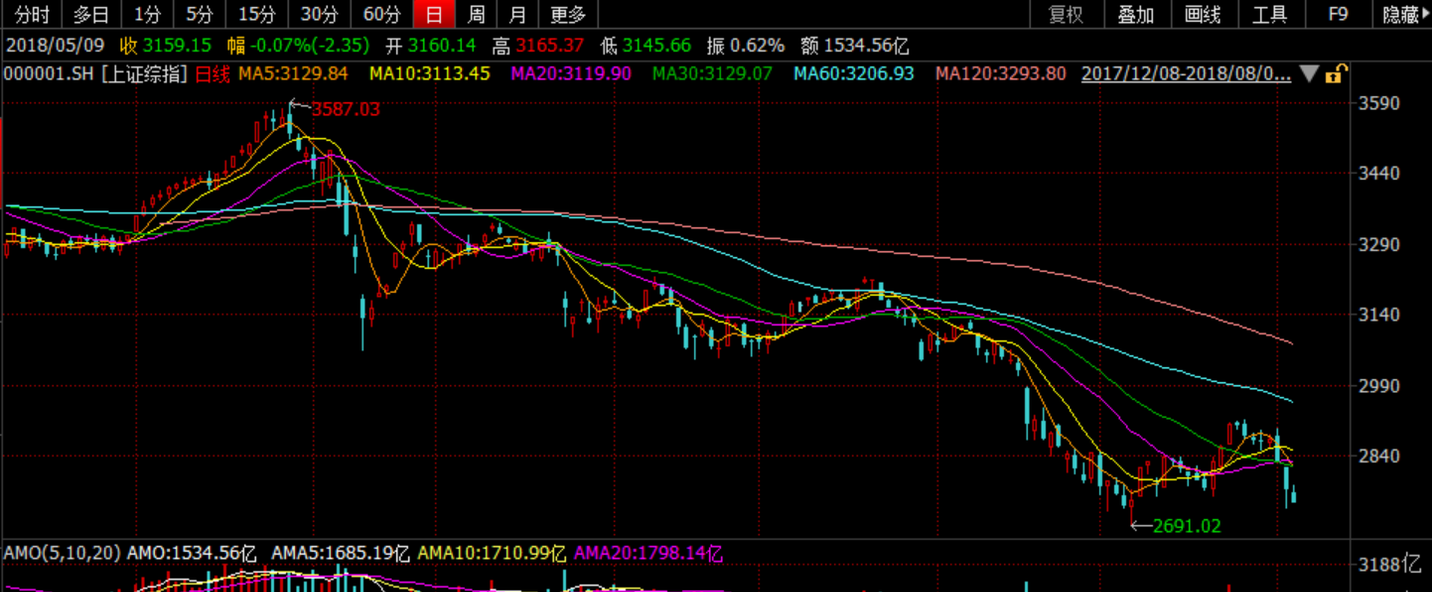This screenshot has height=592, width=1432.
Task: Open the 更多 more periods menu
Action: (x=568, y=14)
